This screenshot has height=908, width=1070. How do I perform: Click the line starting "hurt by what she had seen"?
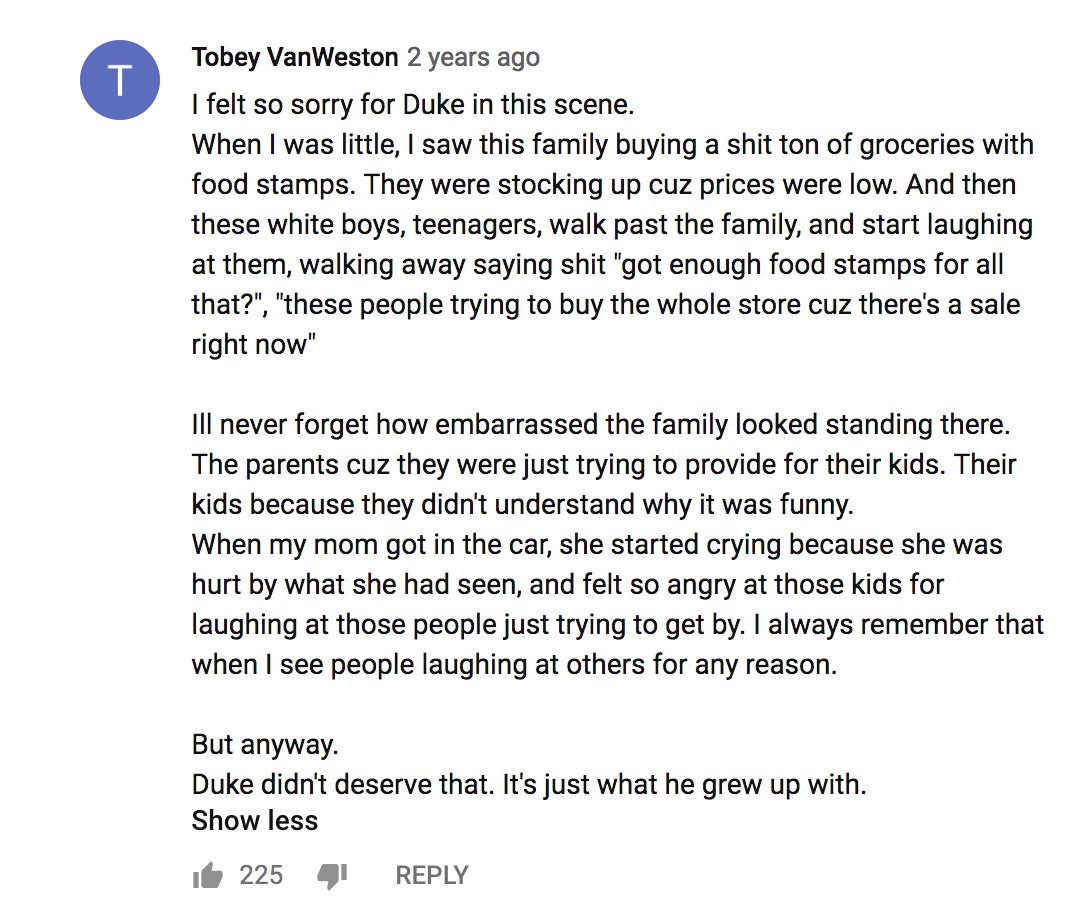coord(568,585)
